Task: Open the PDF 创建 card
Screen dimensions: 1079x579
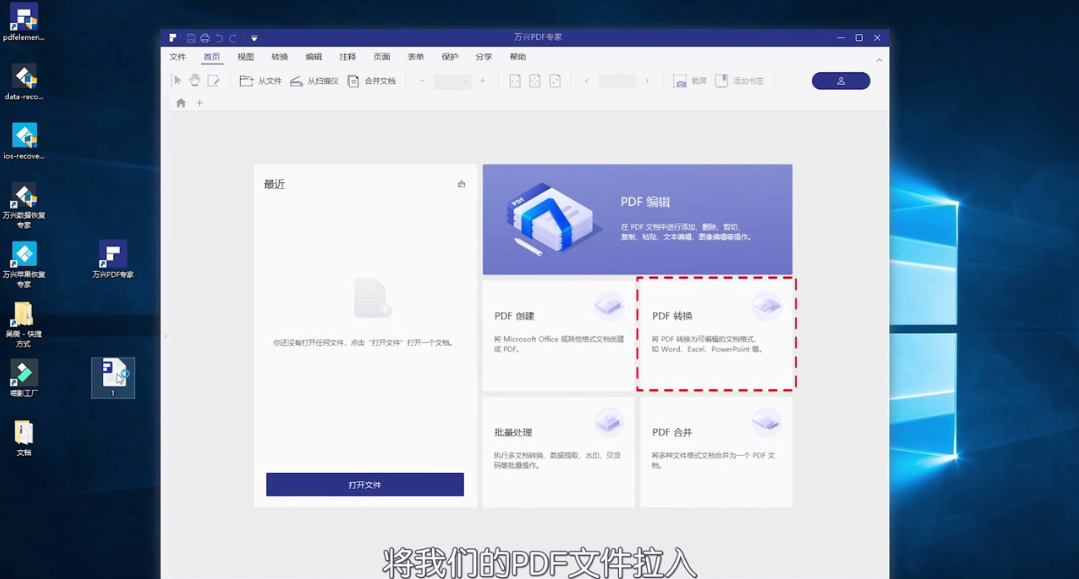Action: click(x=559, y=335)
